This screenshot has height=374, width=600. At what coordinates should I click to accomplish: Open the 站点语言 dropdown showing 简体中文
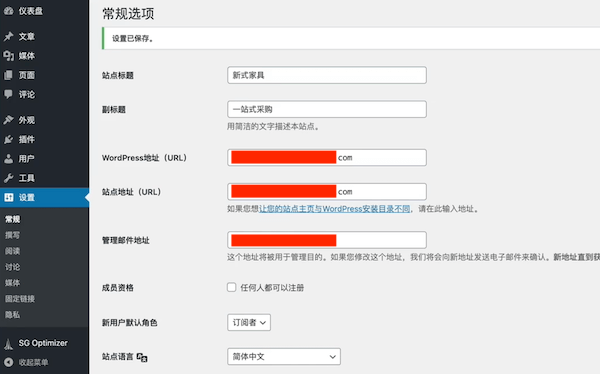click(284, 356)
